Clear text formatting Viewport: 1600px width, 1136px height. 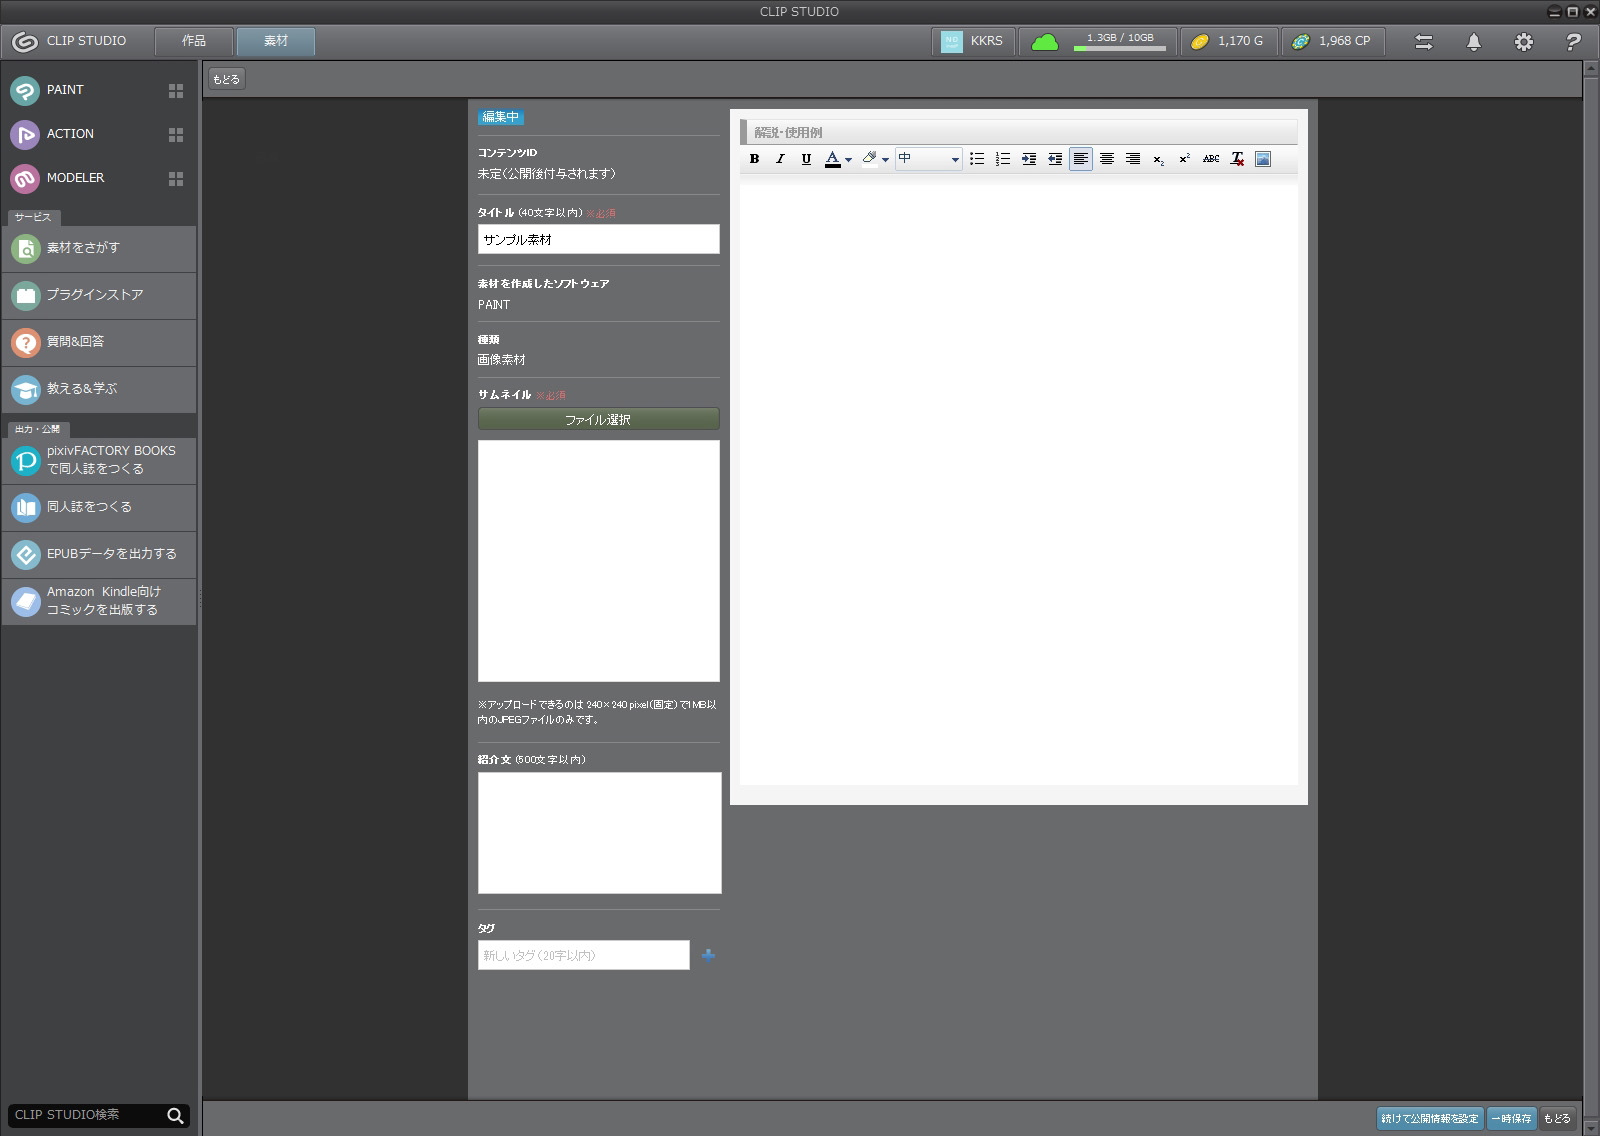point(1237,159)
